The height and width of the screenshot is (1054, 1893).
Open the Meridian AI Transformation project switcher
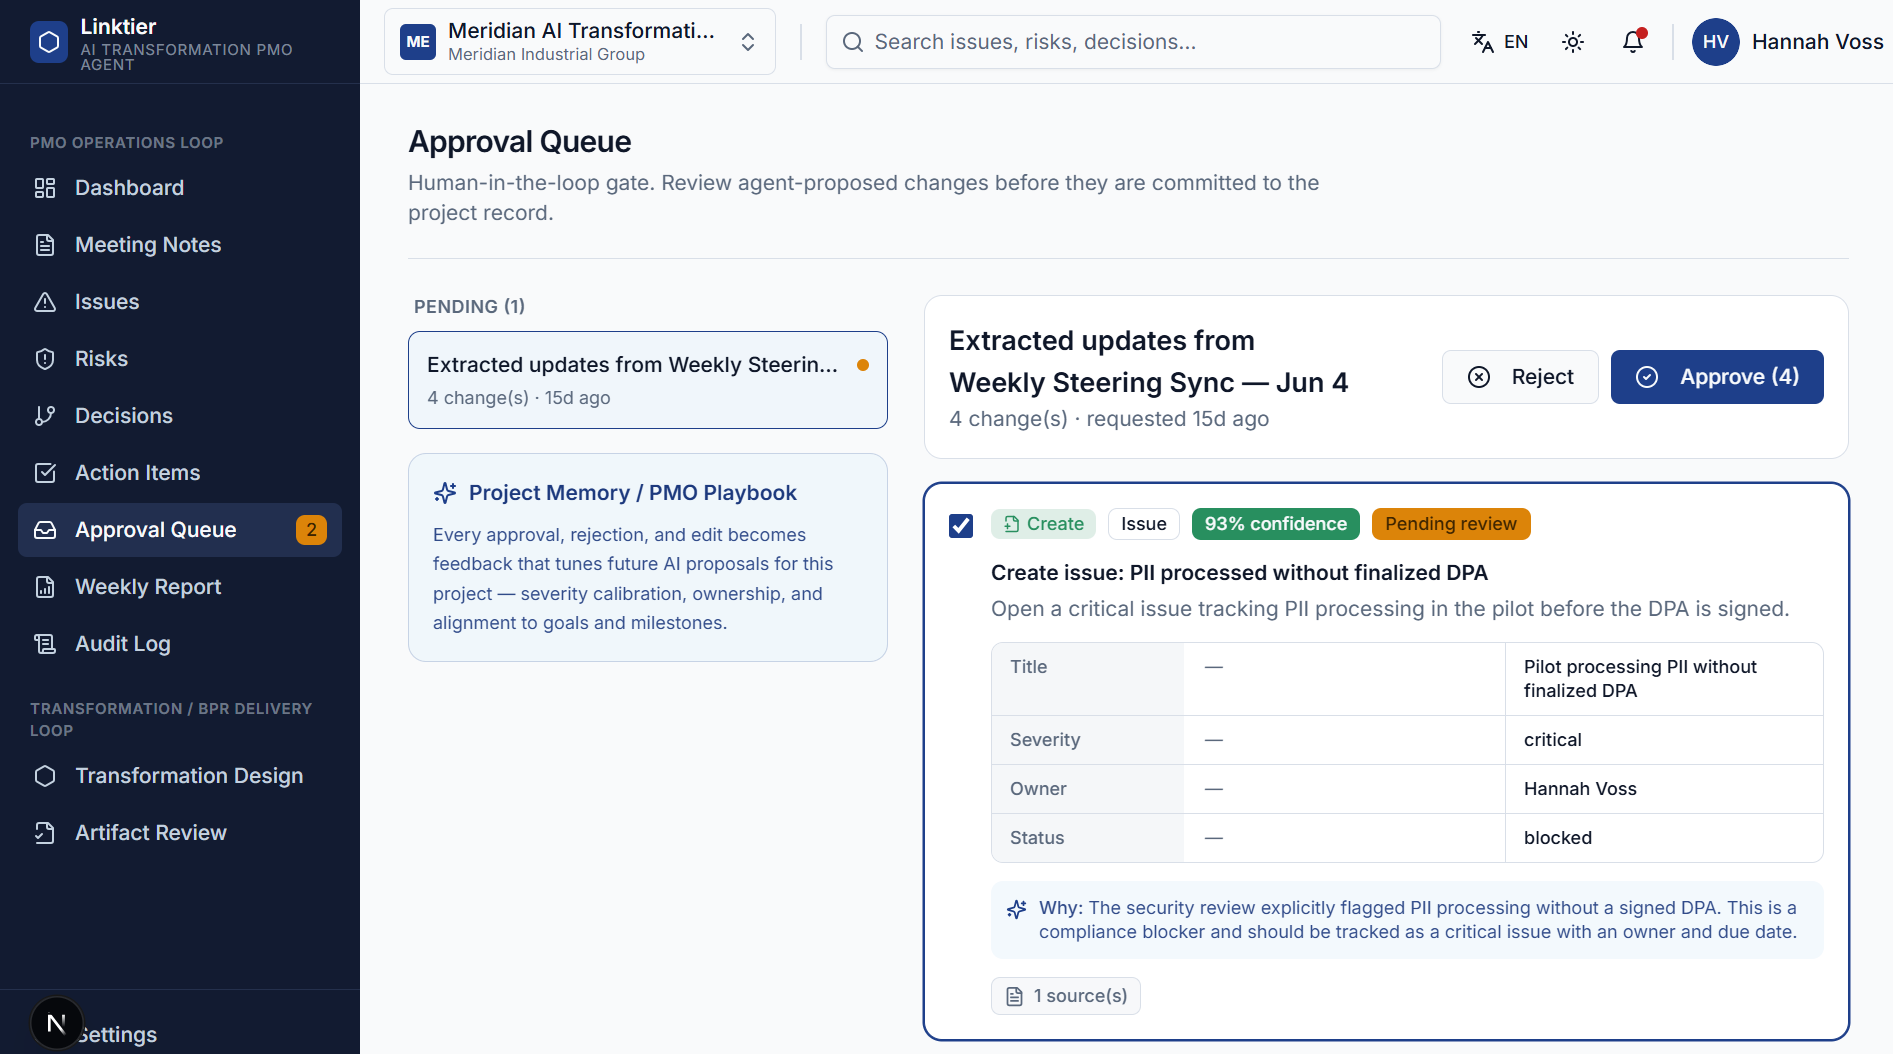pos(580,42)
